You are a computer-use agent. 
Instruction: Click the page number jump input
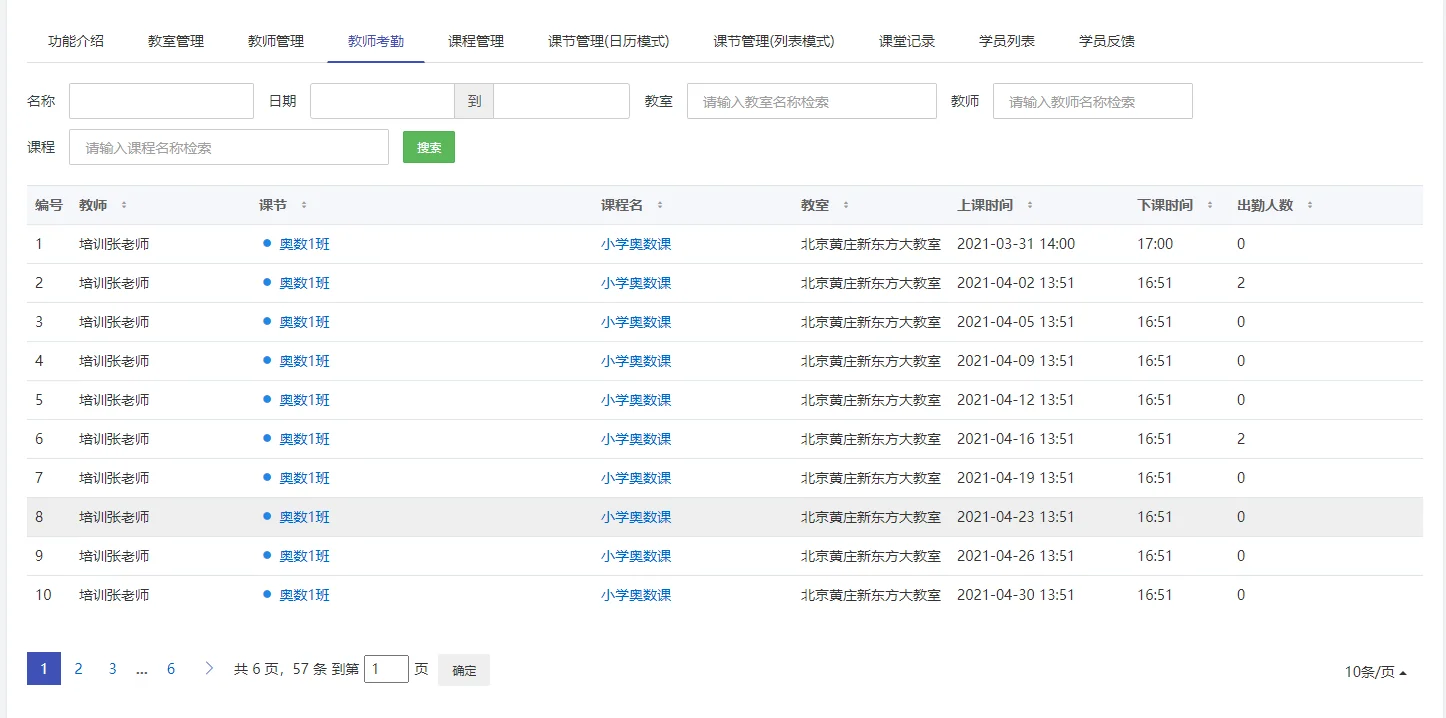point(386,669)
